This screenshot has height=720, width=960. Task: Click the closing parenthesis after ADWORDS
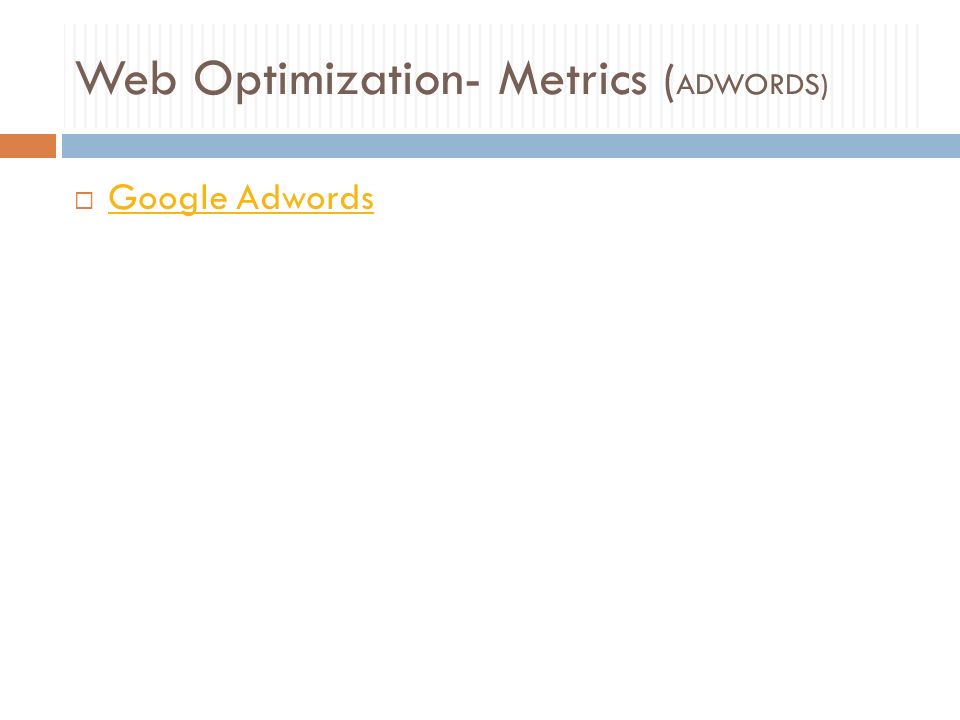click(824, 85)
